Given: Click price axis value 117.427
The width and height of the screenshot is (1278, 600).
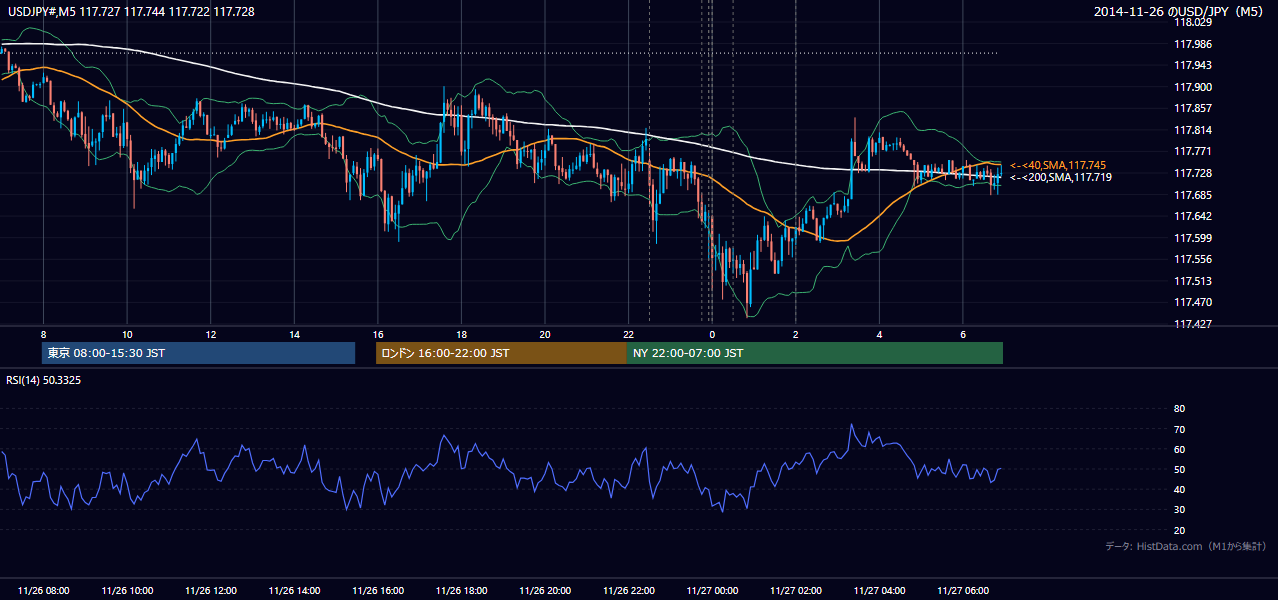Looking at the screenshot, I should [x=1192, y=324].
